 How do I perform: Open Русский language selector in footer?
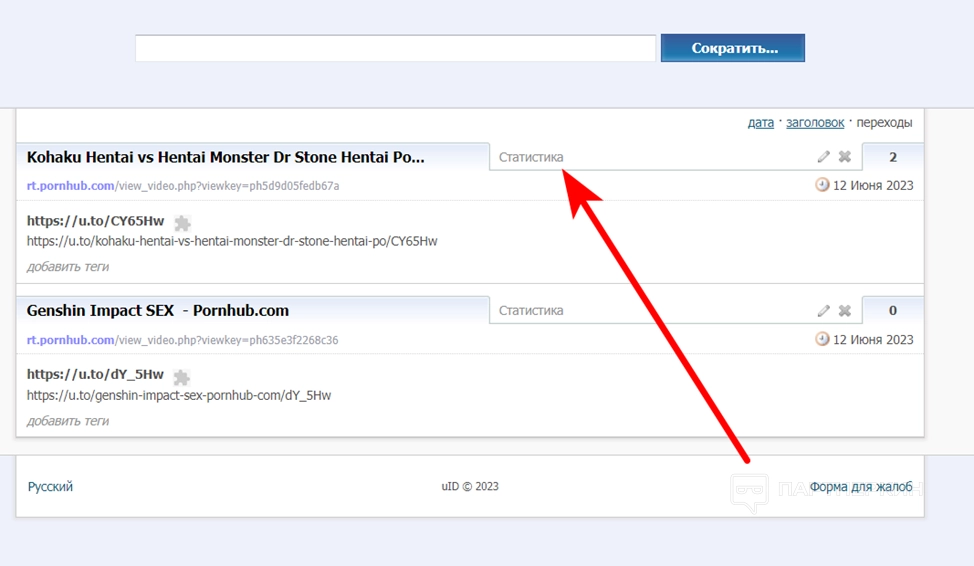click(x=50, y=486)
